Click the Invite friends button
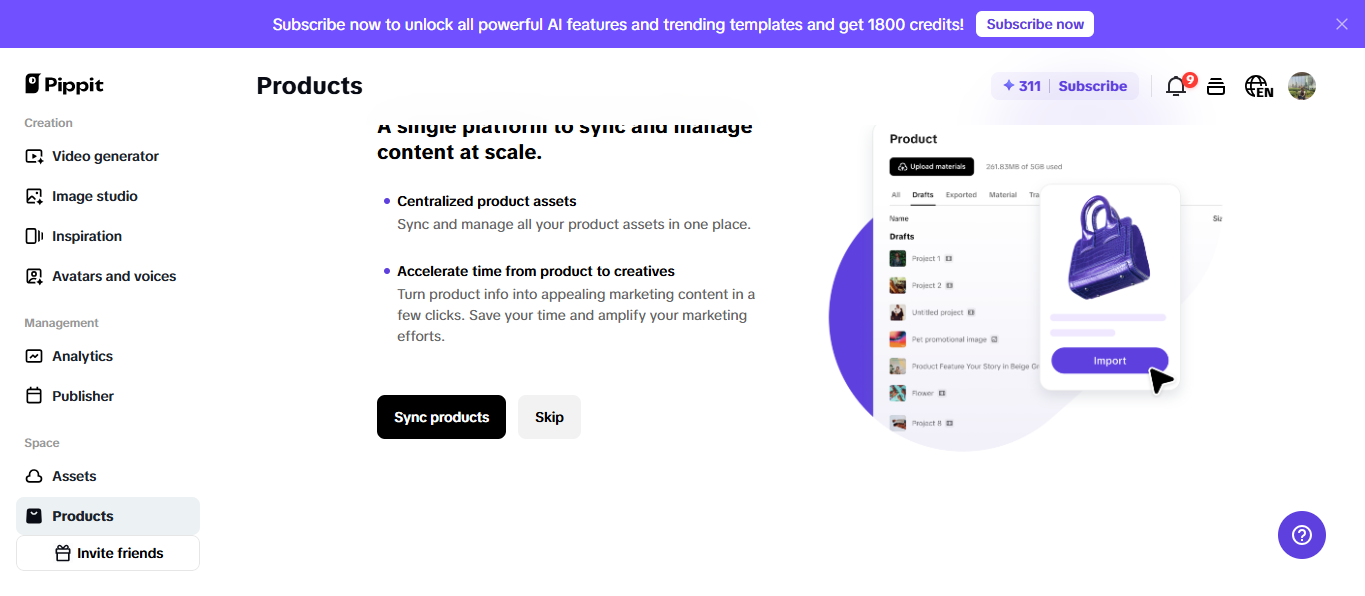 coord(108,553)
